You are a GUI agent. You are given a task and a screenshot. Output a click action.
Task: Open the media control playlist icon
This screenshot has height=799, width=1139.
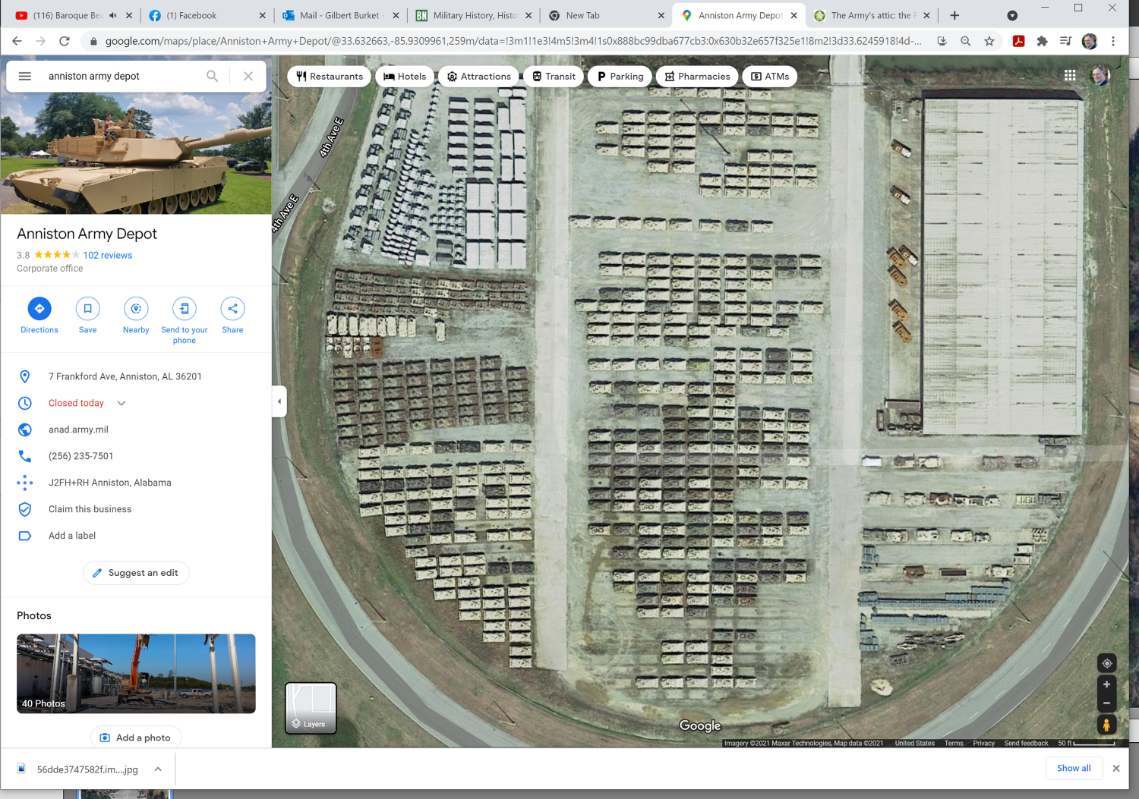click(1066, 41)
